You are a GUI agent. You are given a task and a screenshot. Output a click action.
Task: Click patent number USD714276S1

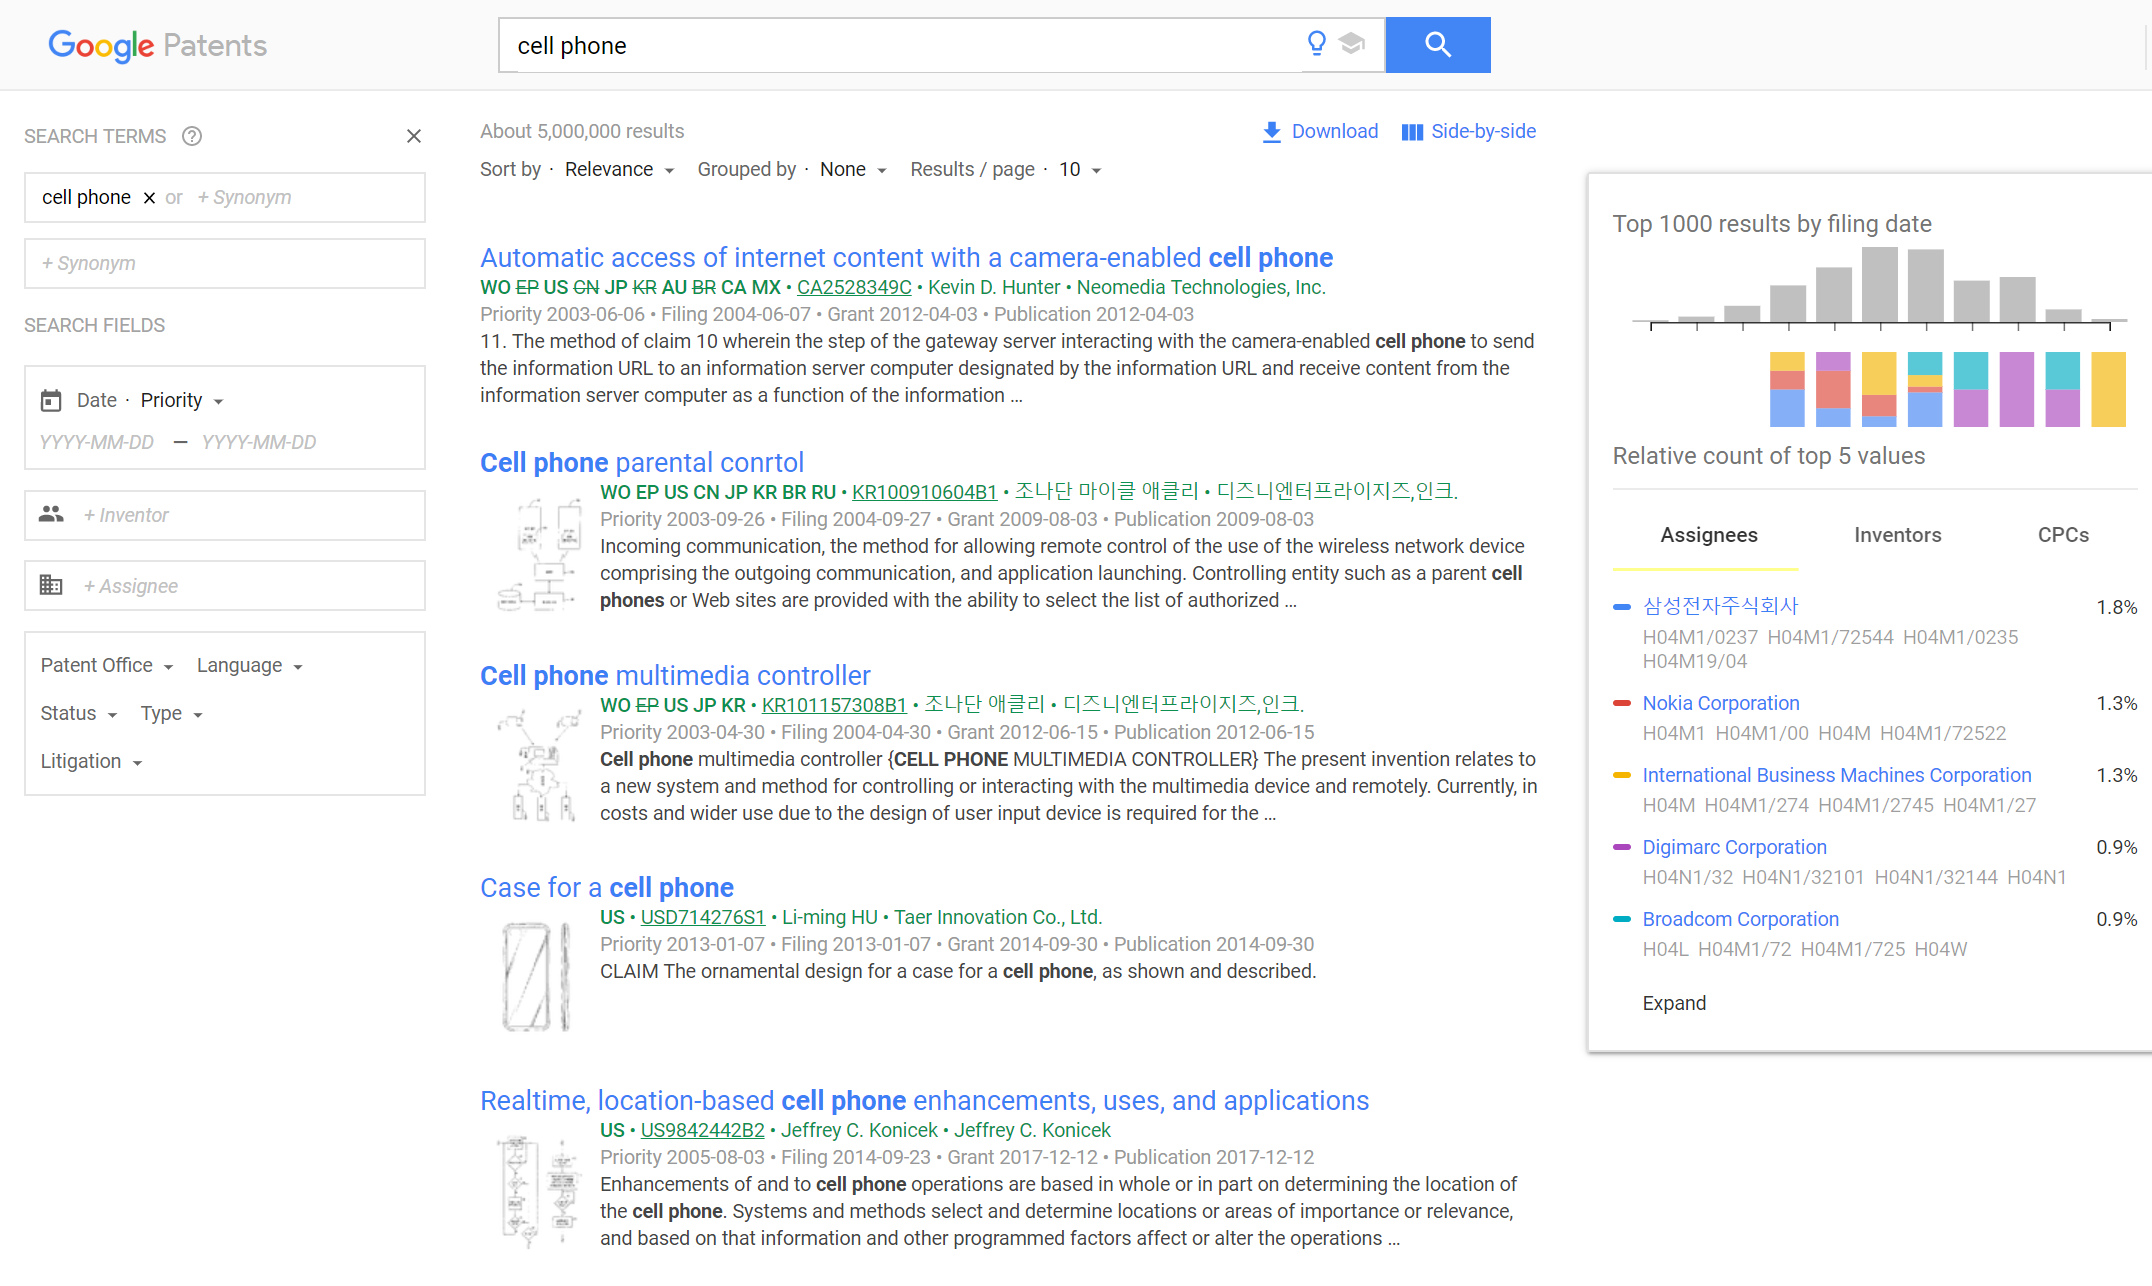(x=703, y=918)
